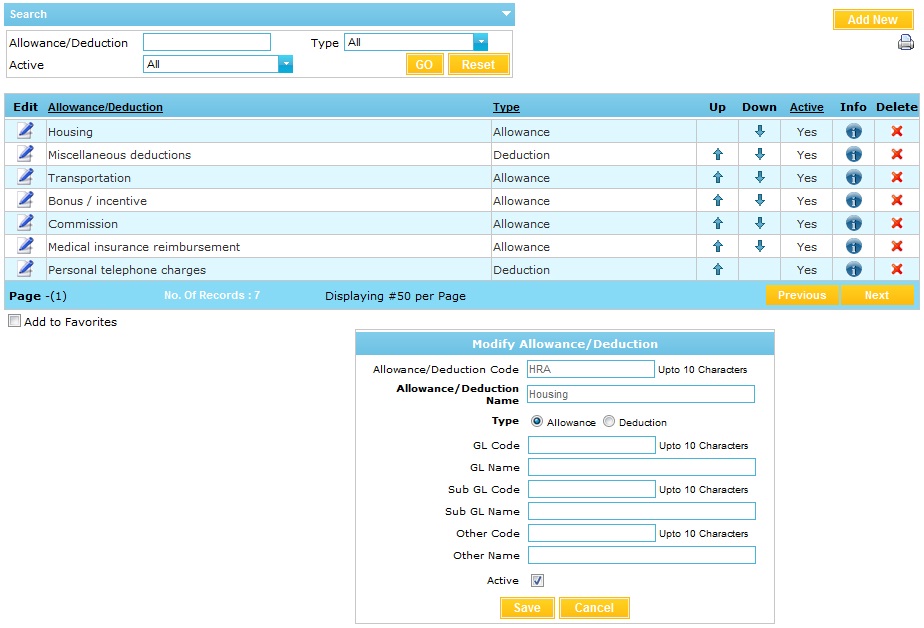
Task: Click the Sub GL Code input
Action: point(592,489)
